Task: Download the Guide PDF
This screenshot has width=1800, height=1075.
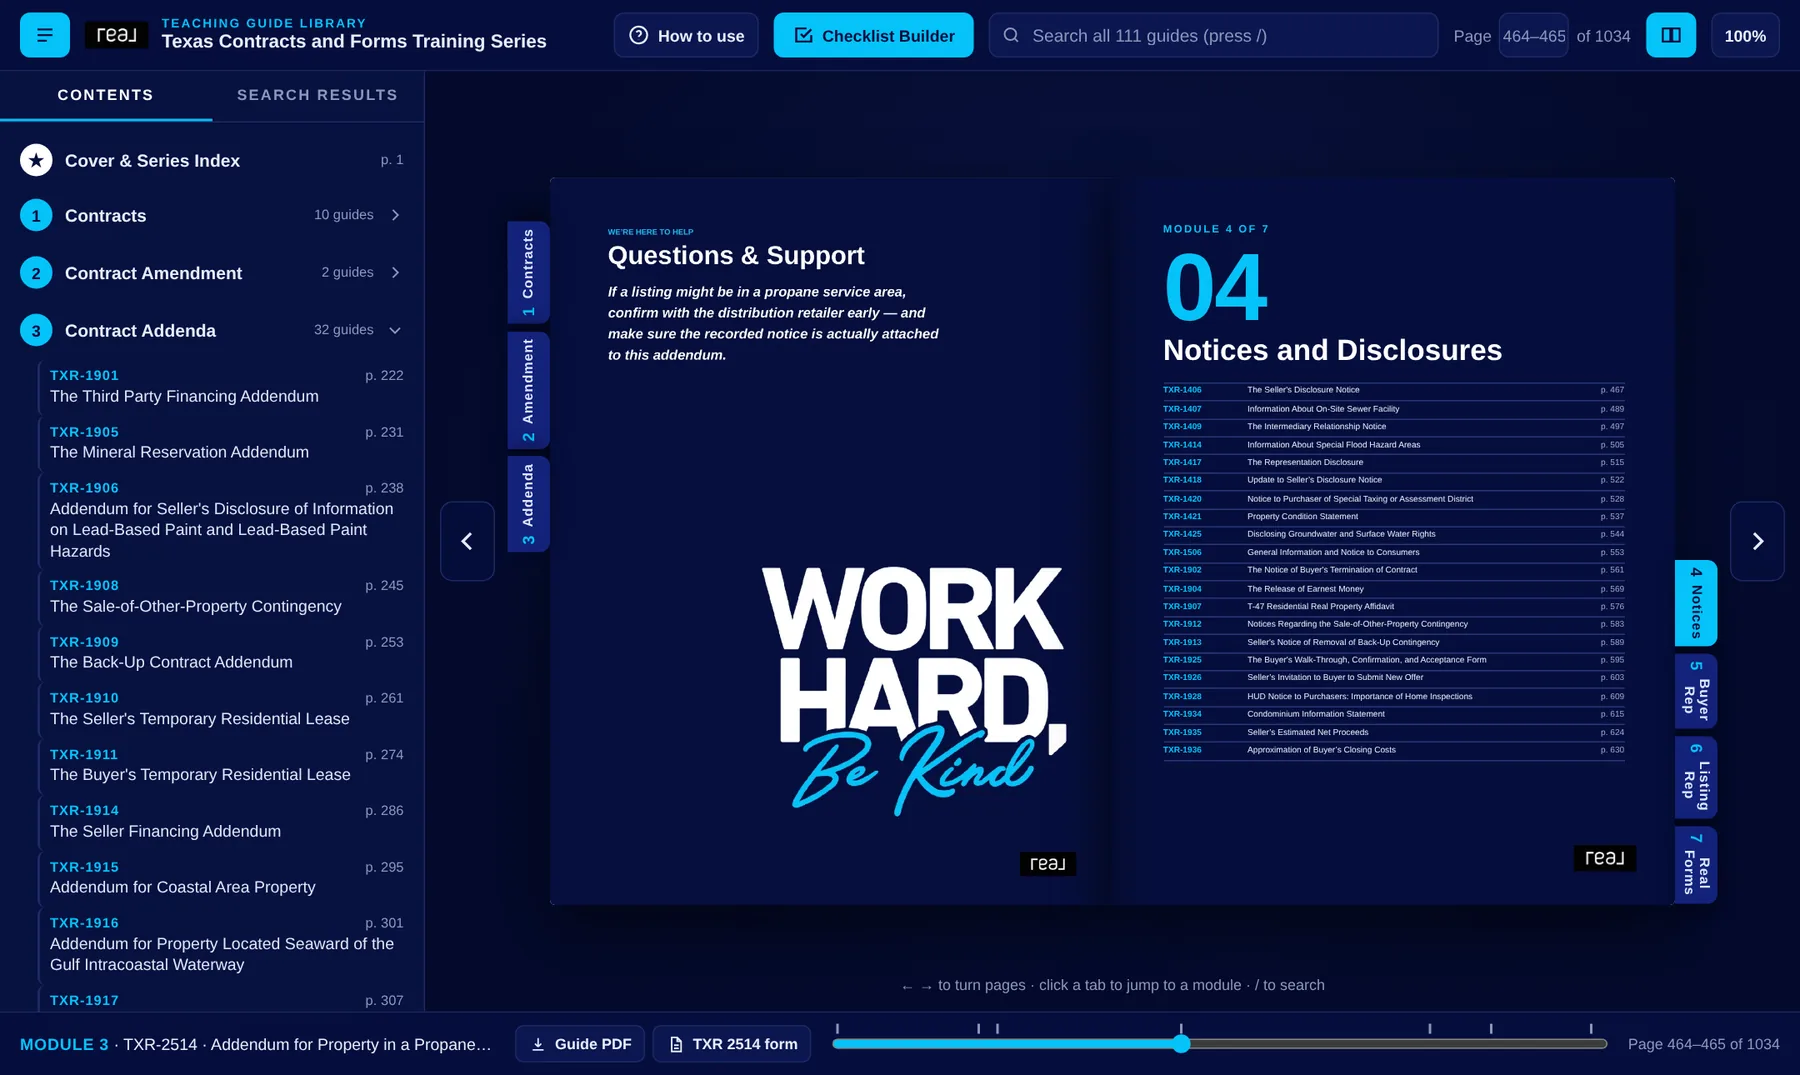Action: pos(580,1044)
